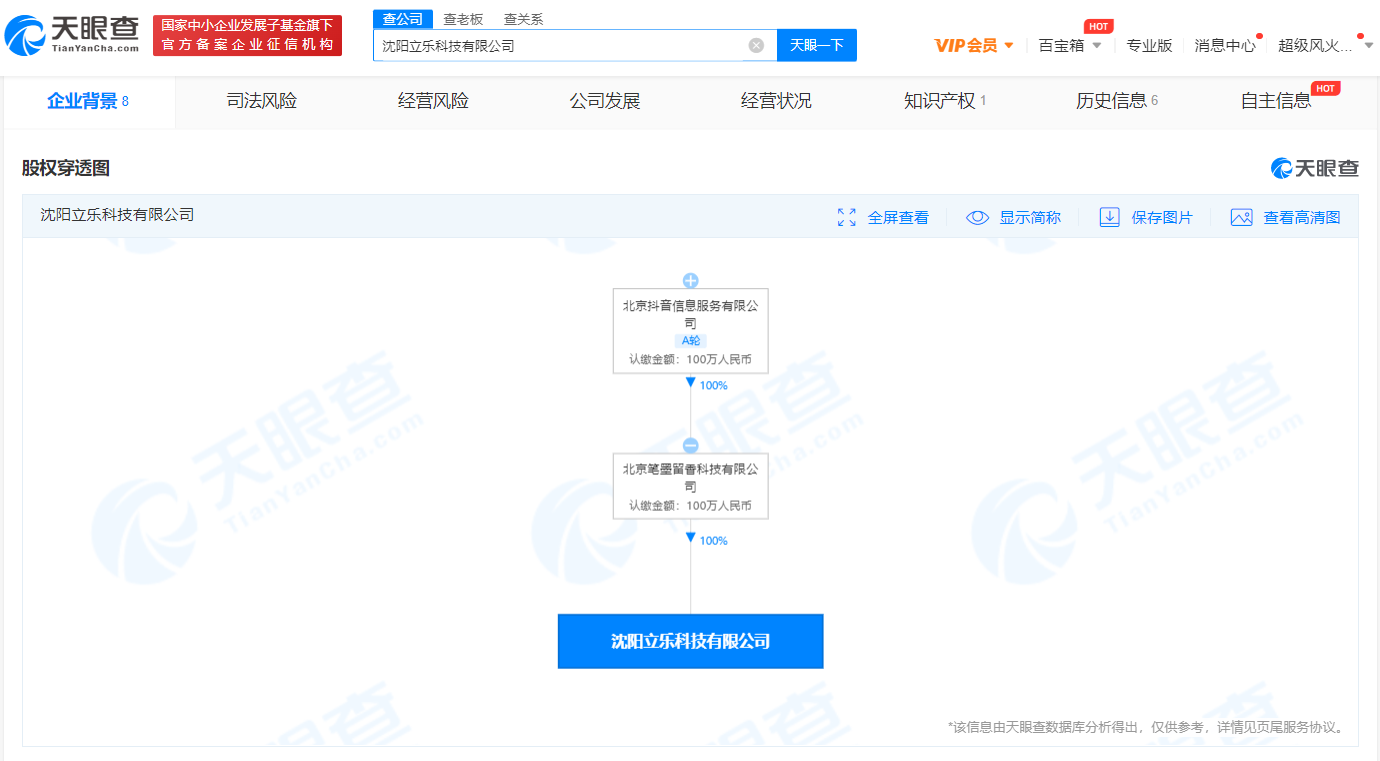Click the eye icon for short names

point(977,217)
